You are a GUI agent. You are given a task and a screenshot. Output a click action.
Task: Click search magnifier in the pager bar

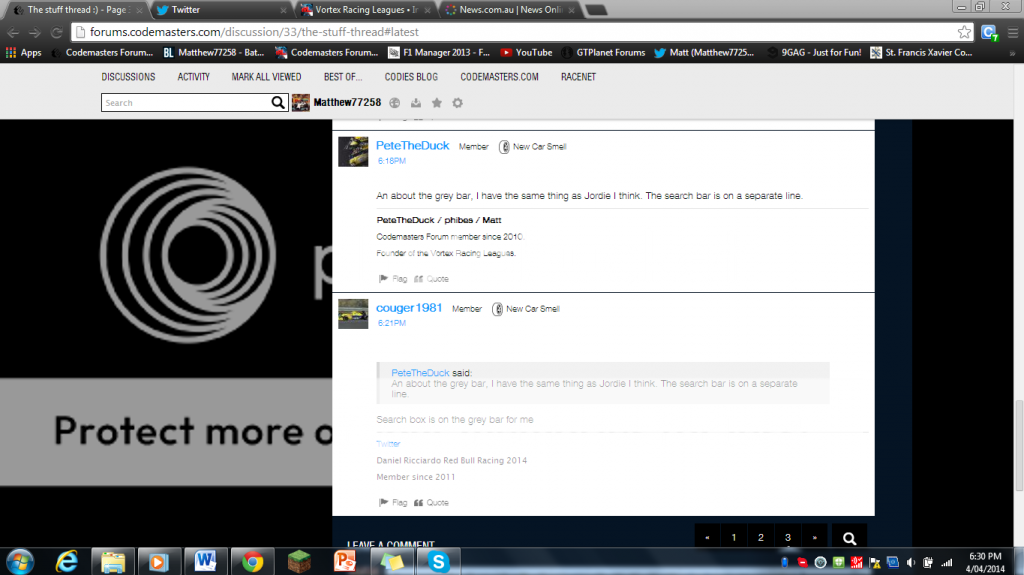point(849,538)
